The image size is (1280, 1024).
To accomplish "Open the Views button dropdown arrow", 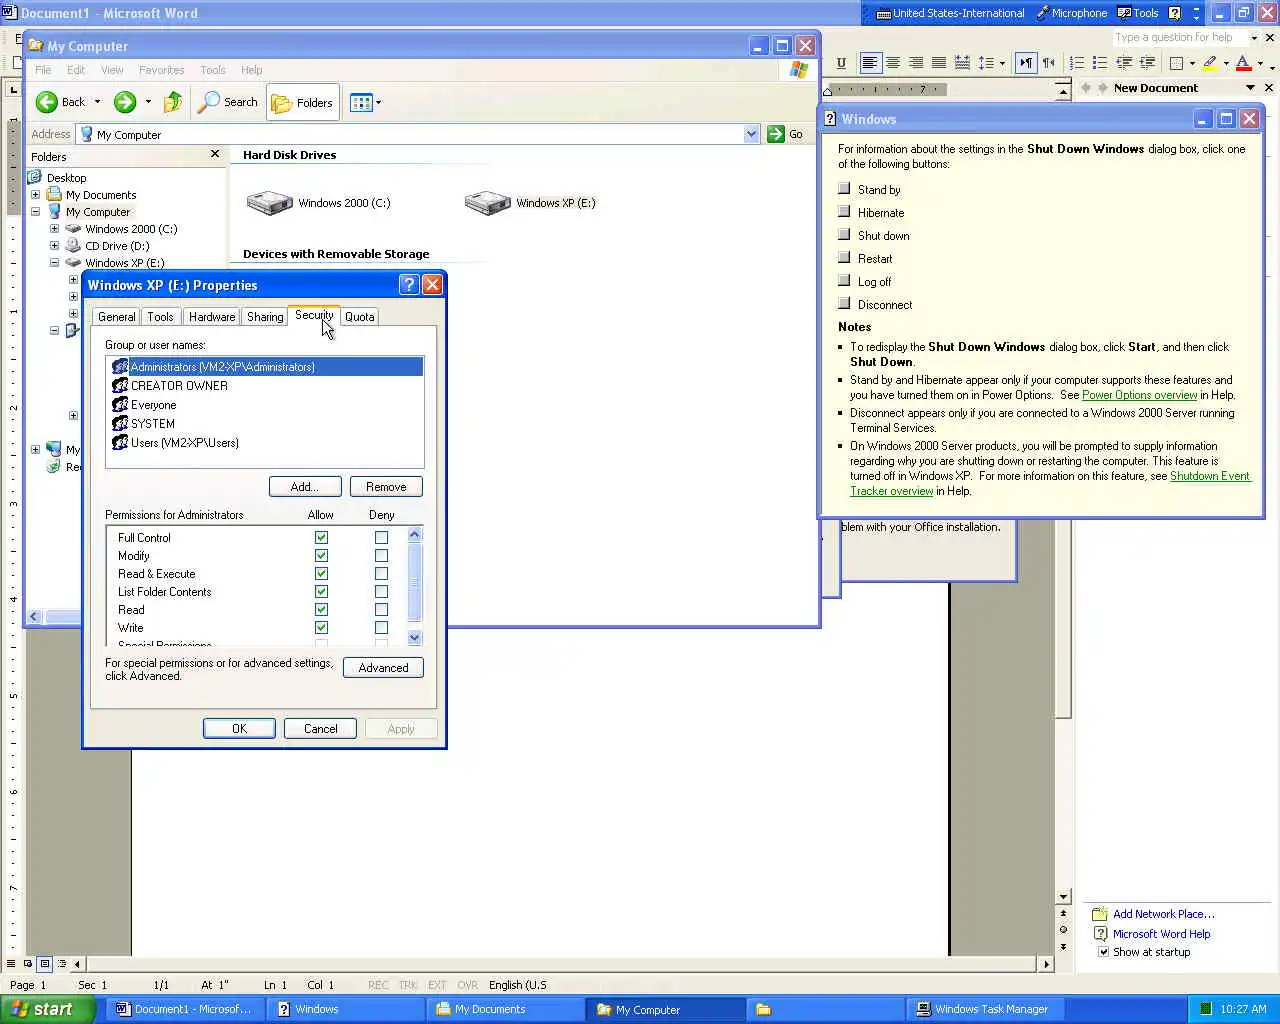I will (378, 102).
